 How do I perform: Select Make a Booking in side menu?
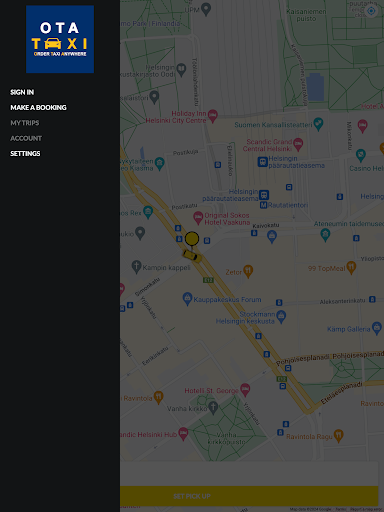click(x=38, y=108)
